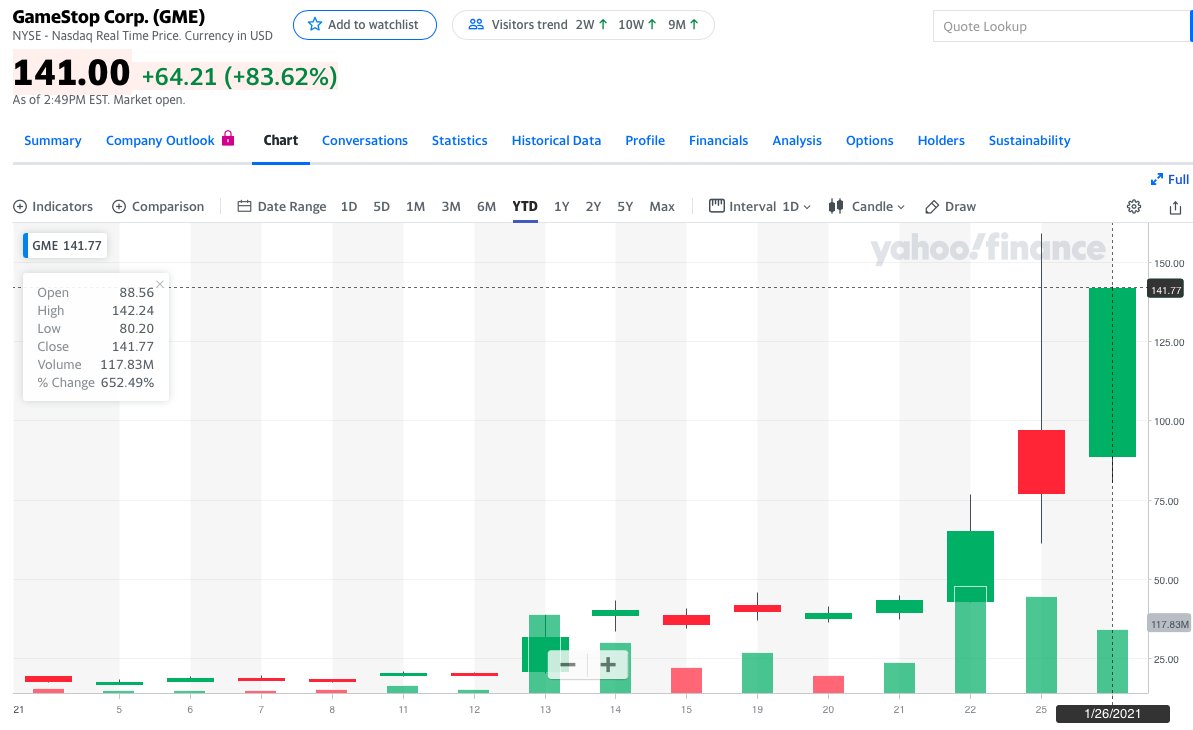
Task: Click the Volume 117.83M tooltip row
Action: point(96,365)
